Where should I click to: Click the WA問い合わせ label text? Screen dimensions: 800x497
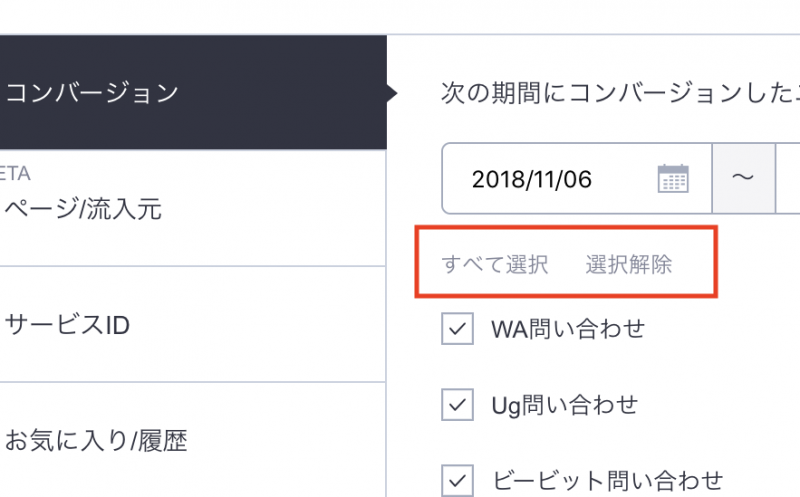tap(568, 329)
